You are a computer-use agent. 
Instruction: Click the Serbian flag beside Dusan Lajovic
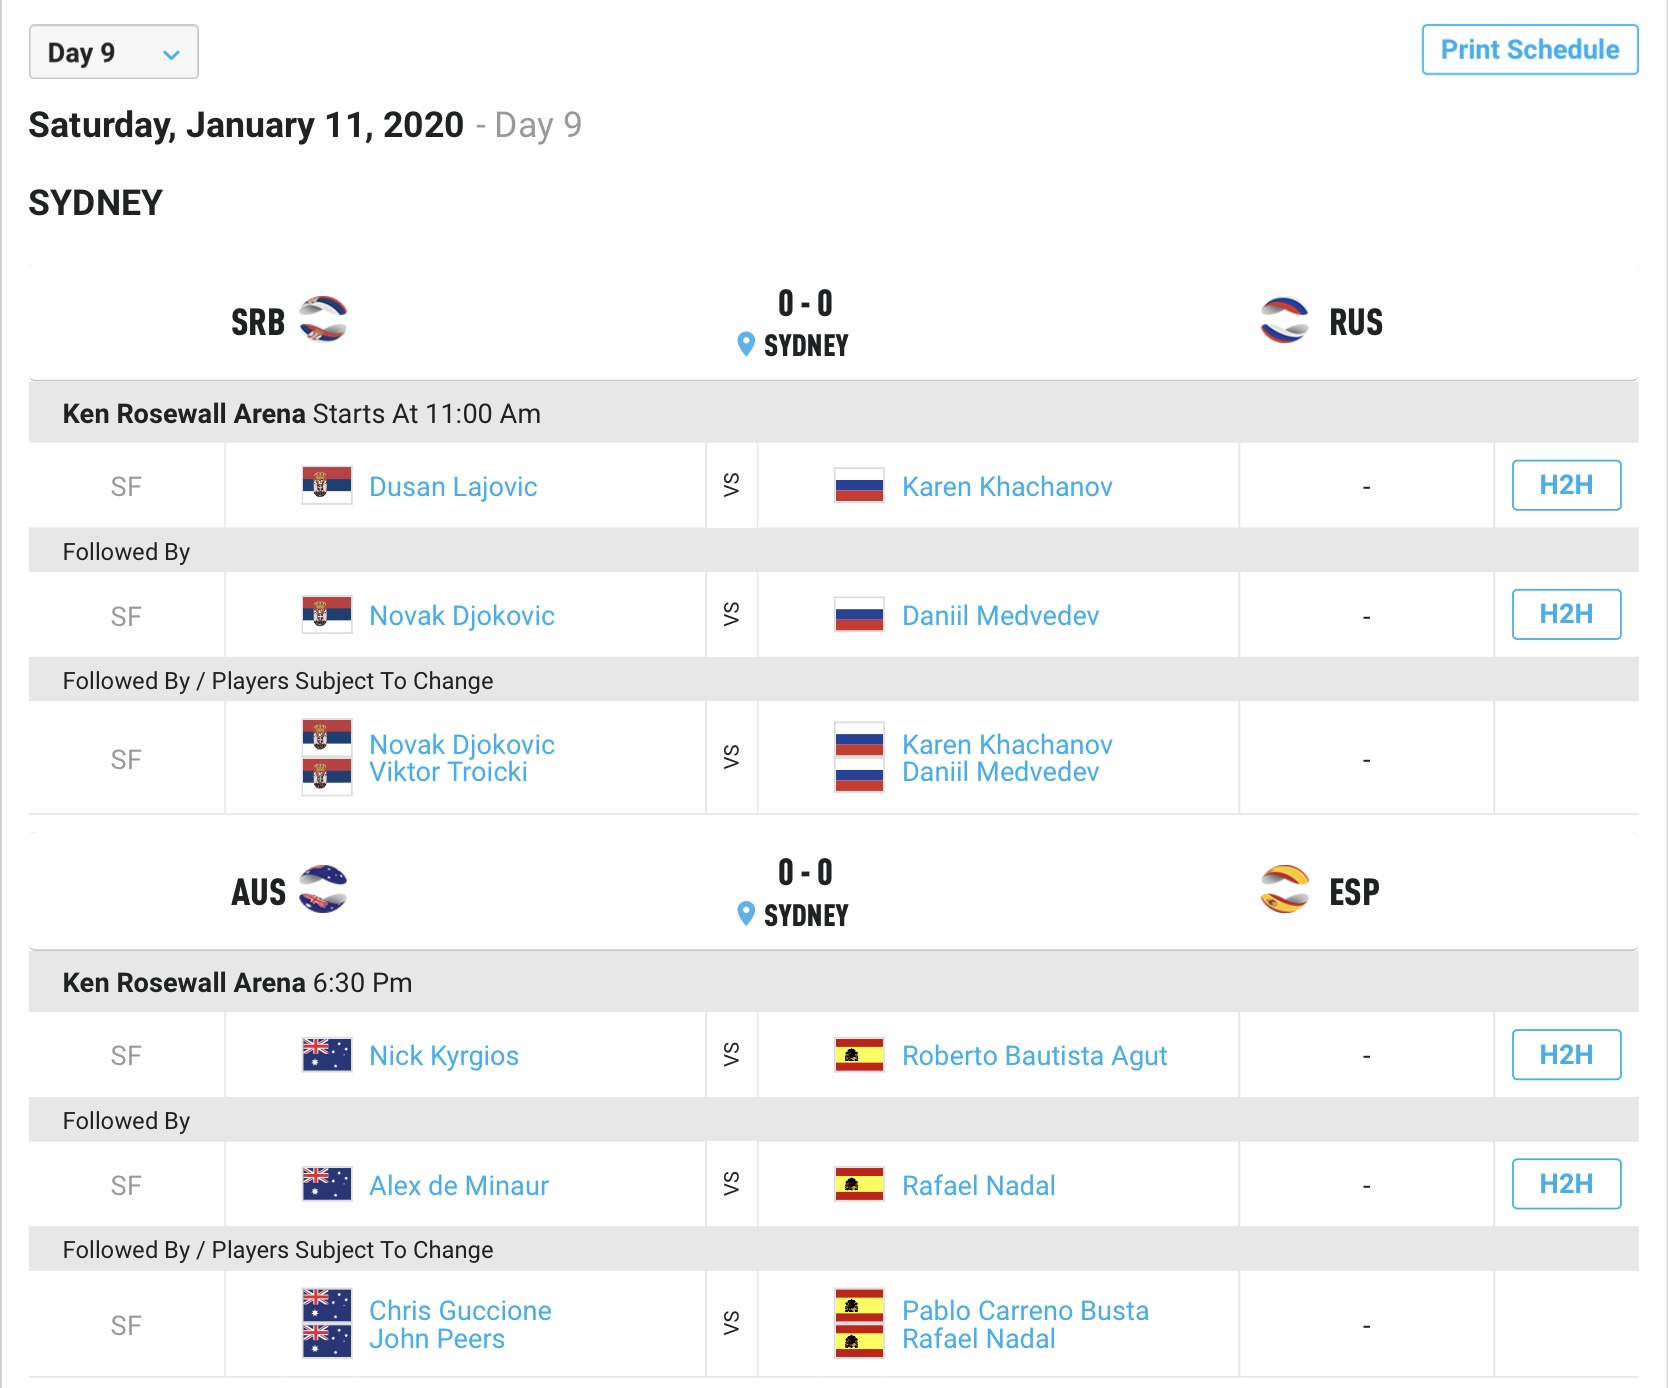(x=327, y=486)
